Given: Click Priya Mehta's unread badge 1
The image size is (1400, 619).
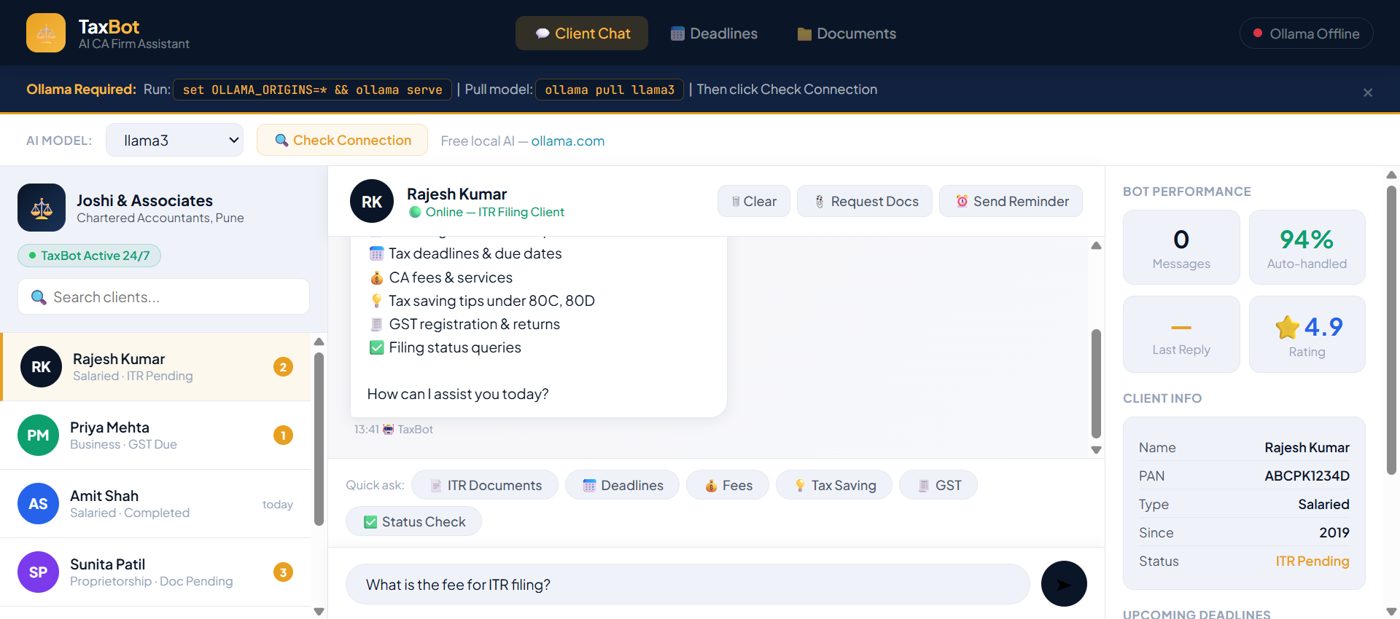Looking at the screenshot, I should tap(283, 435).
